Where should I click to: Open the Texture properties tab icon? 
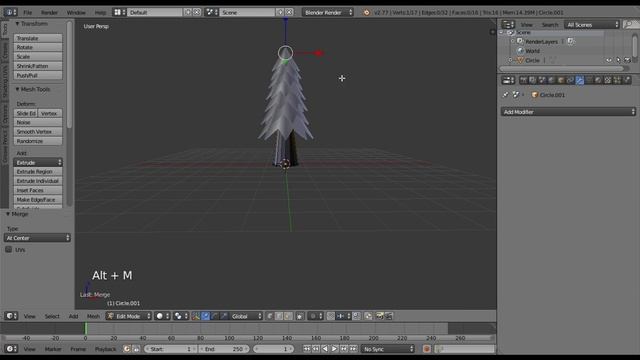607,80
